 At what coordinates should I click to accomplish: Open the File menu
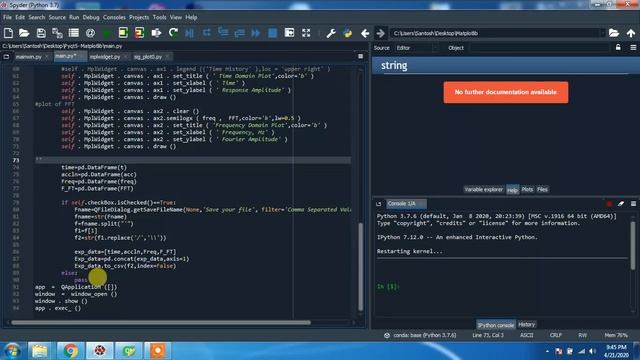7,18
